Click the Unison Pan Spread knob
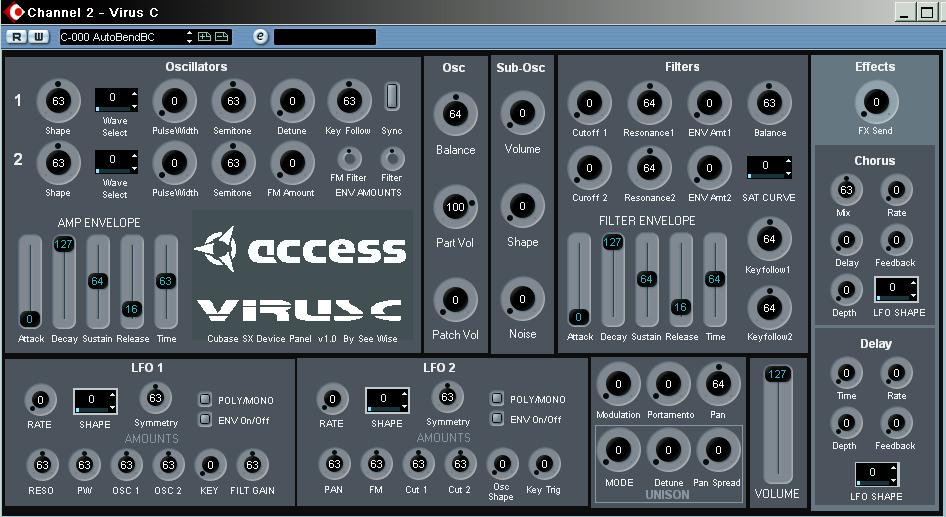Viewport: 946px width, 517px height. click(x=718, y=450)
